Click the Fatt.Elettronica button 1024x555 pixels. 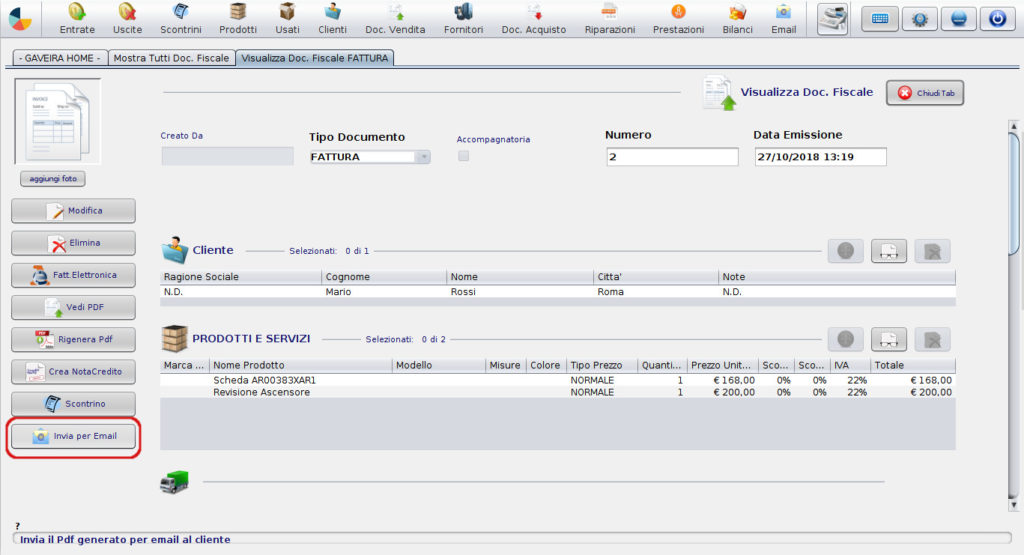[73, 275]
